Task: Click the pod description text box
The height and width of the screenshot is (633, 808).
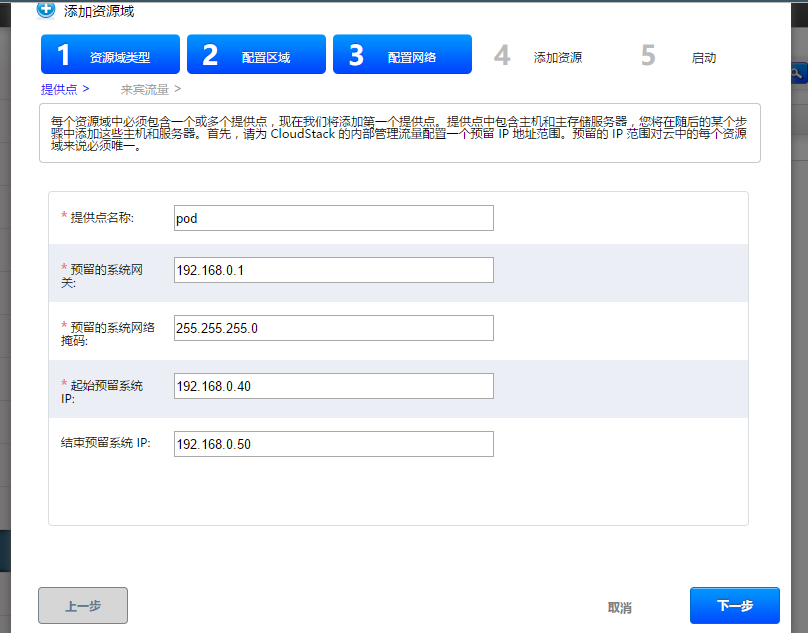Action: click(x=399, y=133)
